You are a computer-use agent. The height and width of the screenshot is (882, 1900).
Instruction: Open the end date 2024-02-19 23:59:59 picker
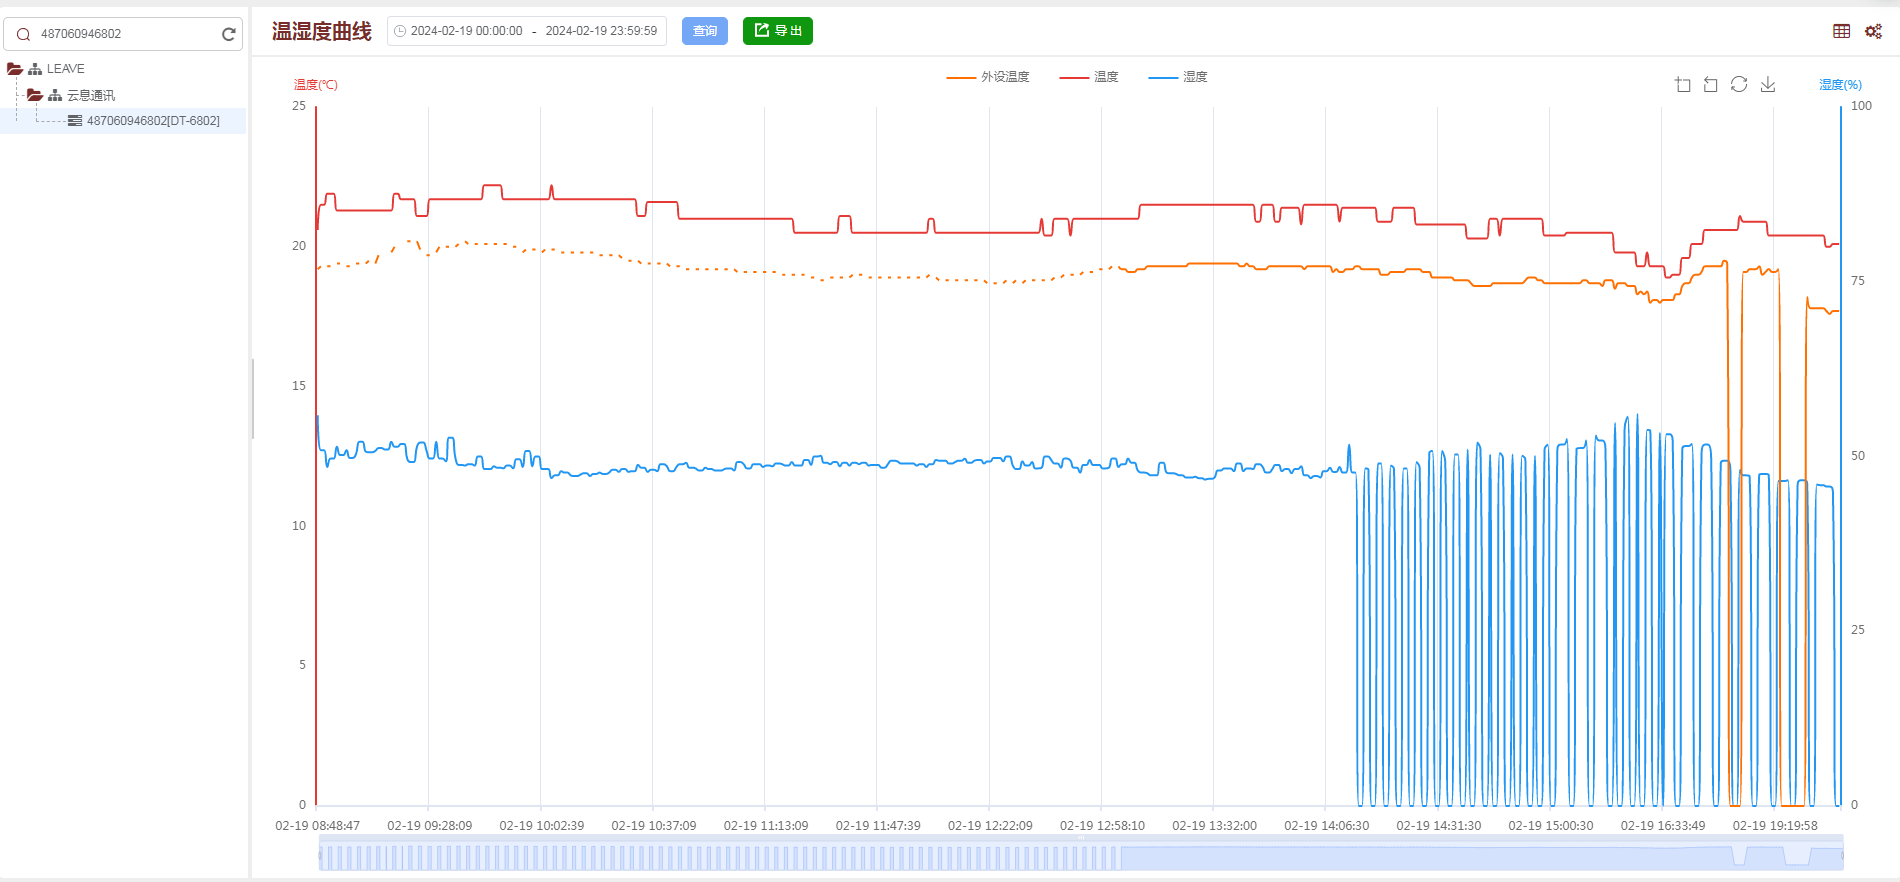(x=601, y=31)
